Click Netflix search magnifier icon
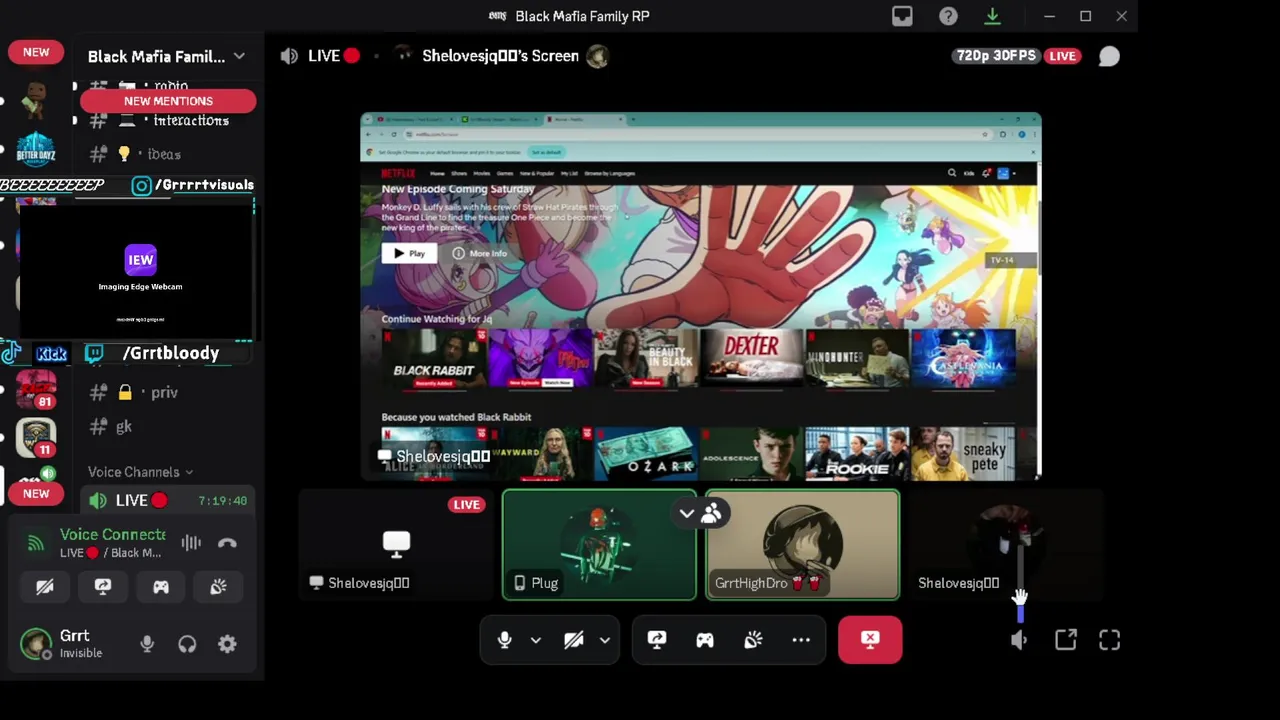Screen dimensions: 1280x720 952,173
